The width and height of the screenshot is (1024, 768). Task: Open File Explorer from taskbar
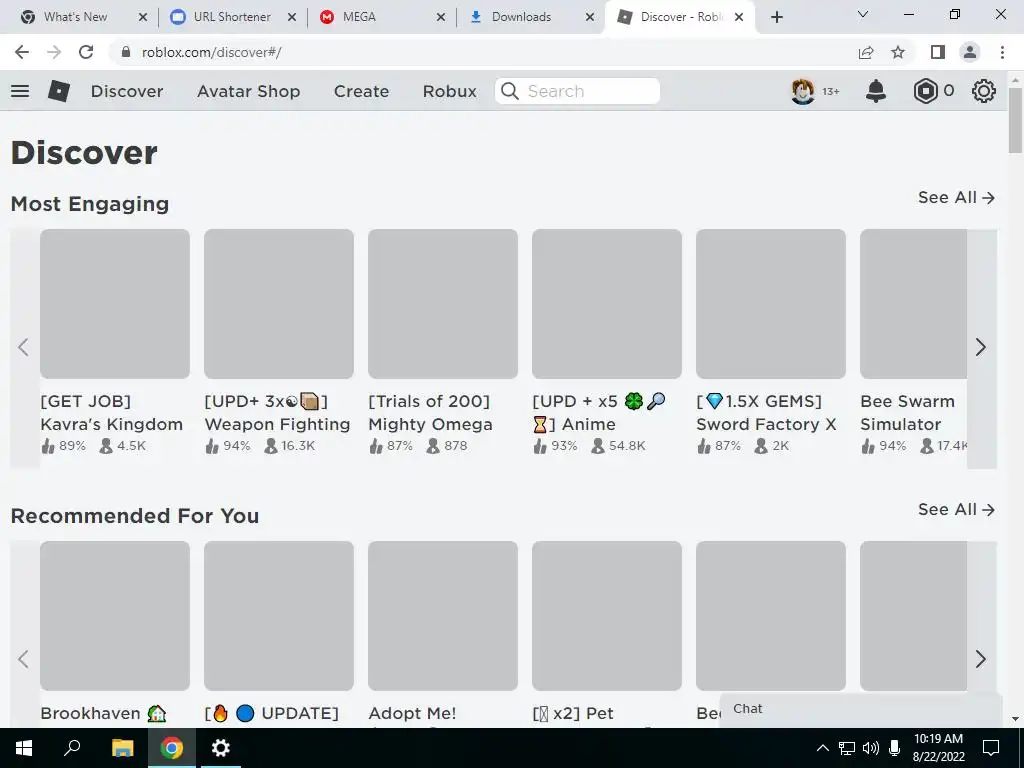coord(122,748)
